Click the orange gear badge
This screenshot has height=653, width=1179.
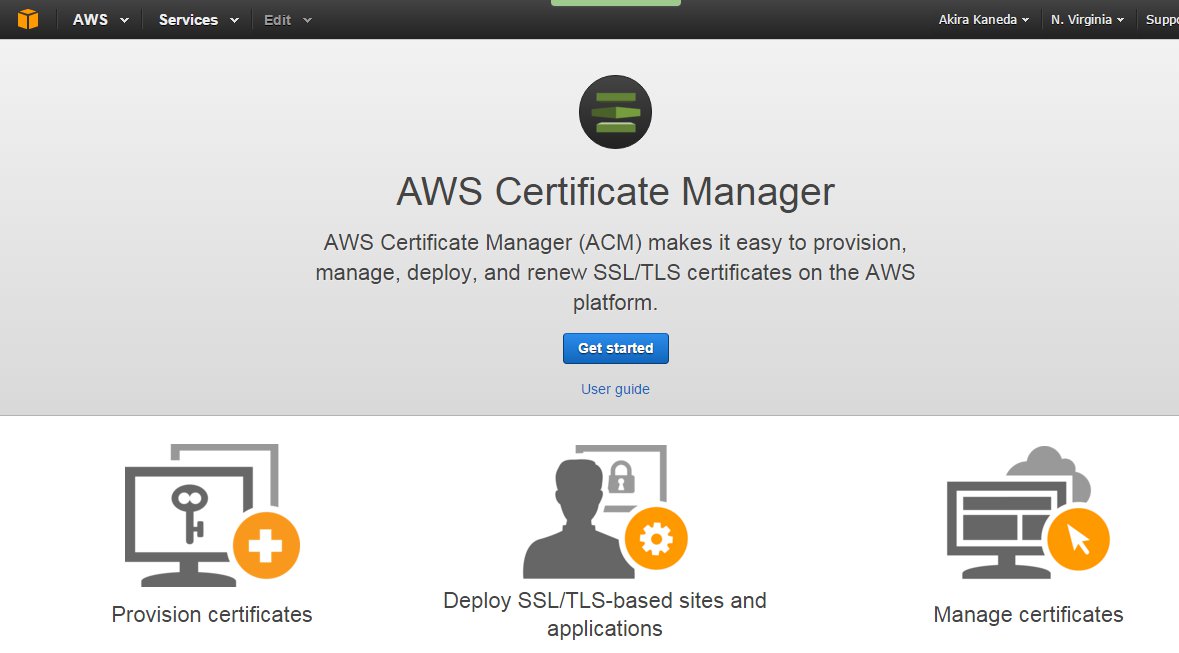(x=656, y=540)
